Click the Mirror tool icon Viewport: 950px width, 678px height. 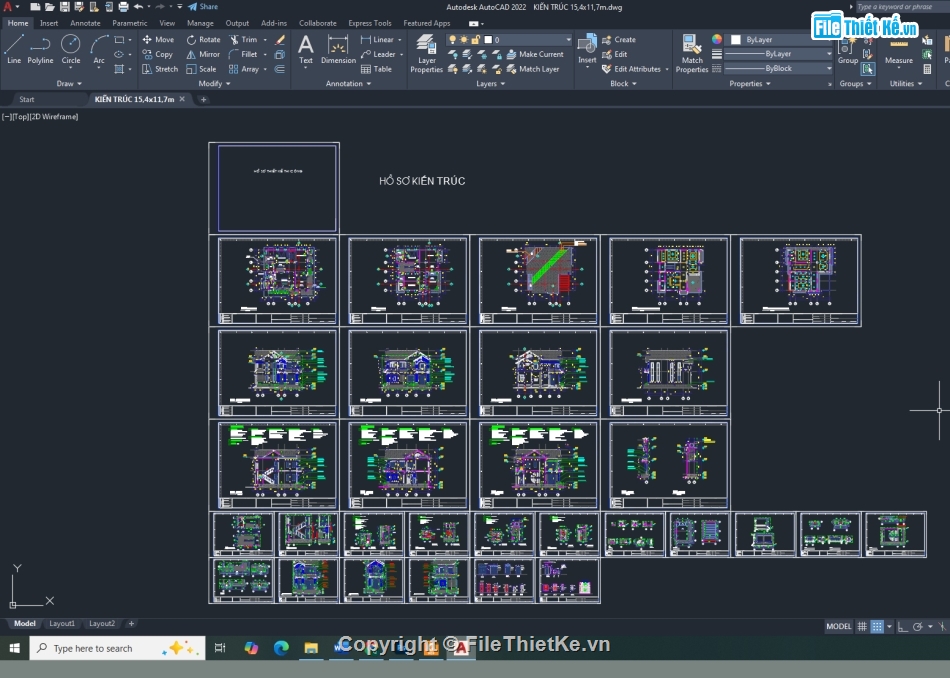(191, 55)
